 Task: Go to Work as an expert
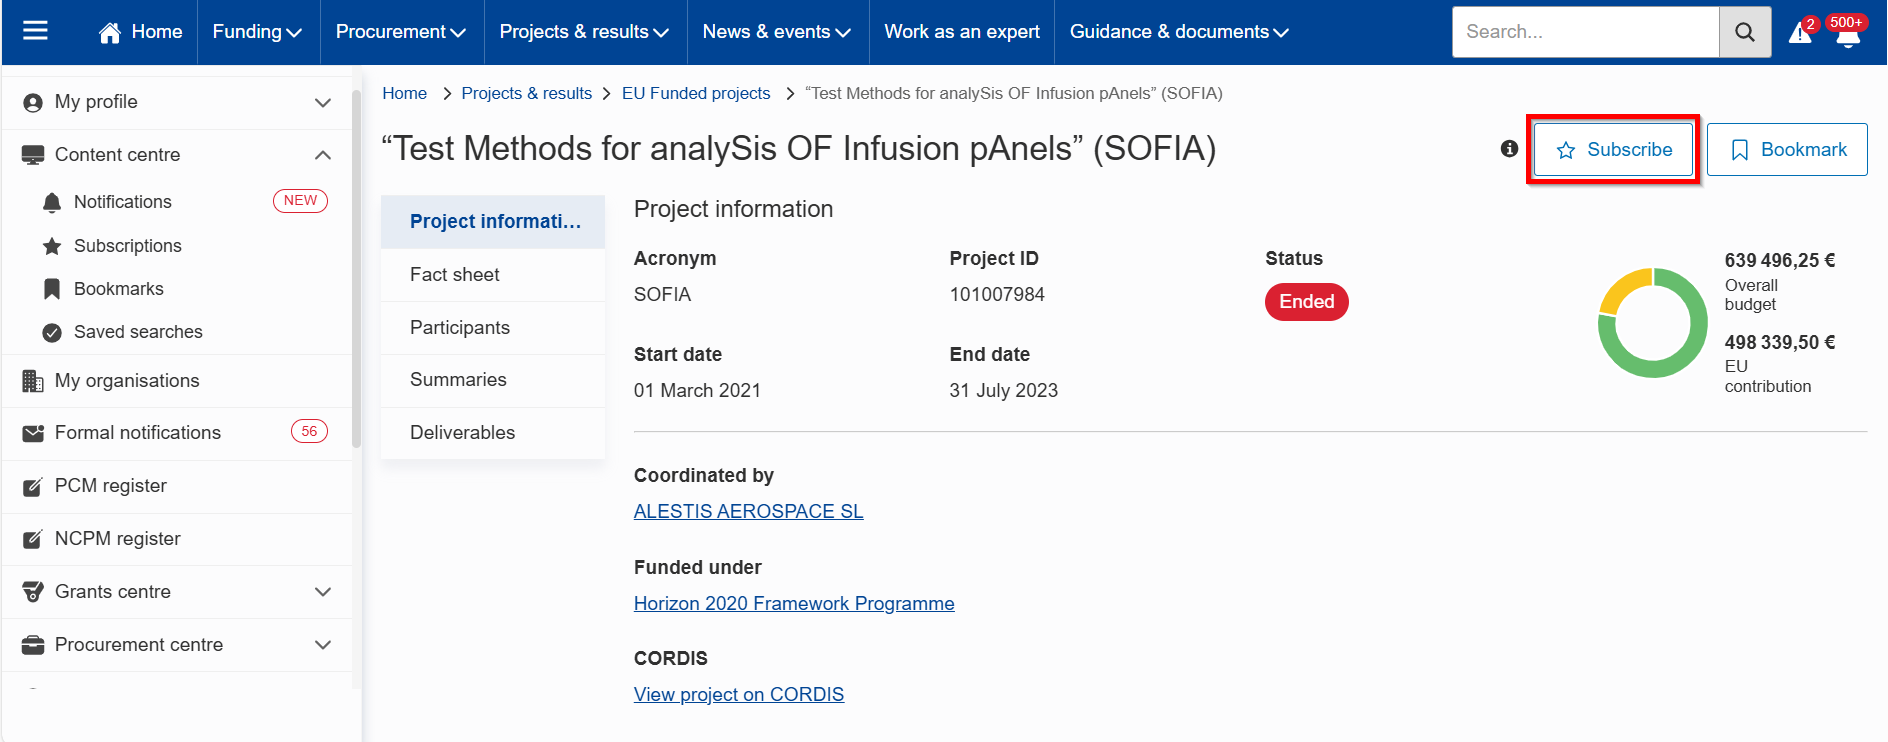click(962, 32)
